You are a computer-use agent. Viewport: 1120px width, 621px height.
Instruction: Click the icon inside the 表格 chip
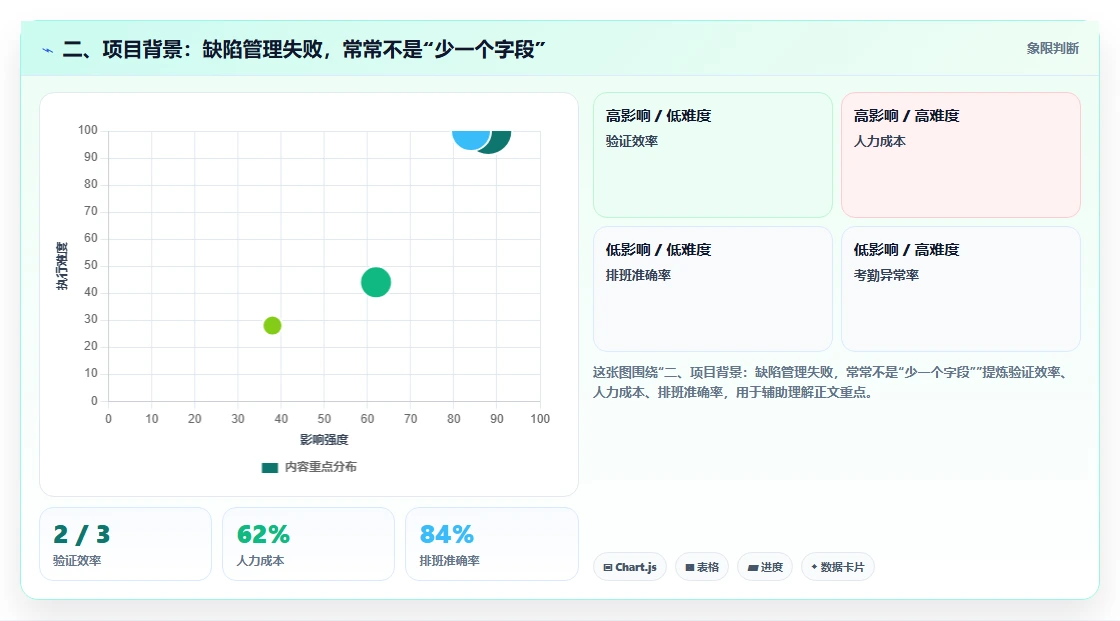point(690,567)
